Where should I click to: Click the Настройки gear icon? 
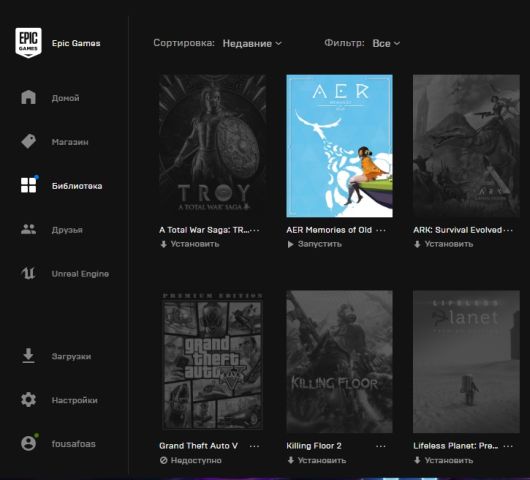point(28,400)
